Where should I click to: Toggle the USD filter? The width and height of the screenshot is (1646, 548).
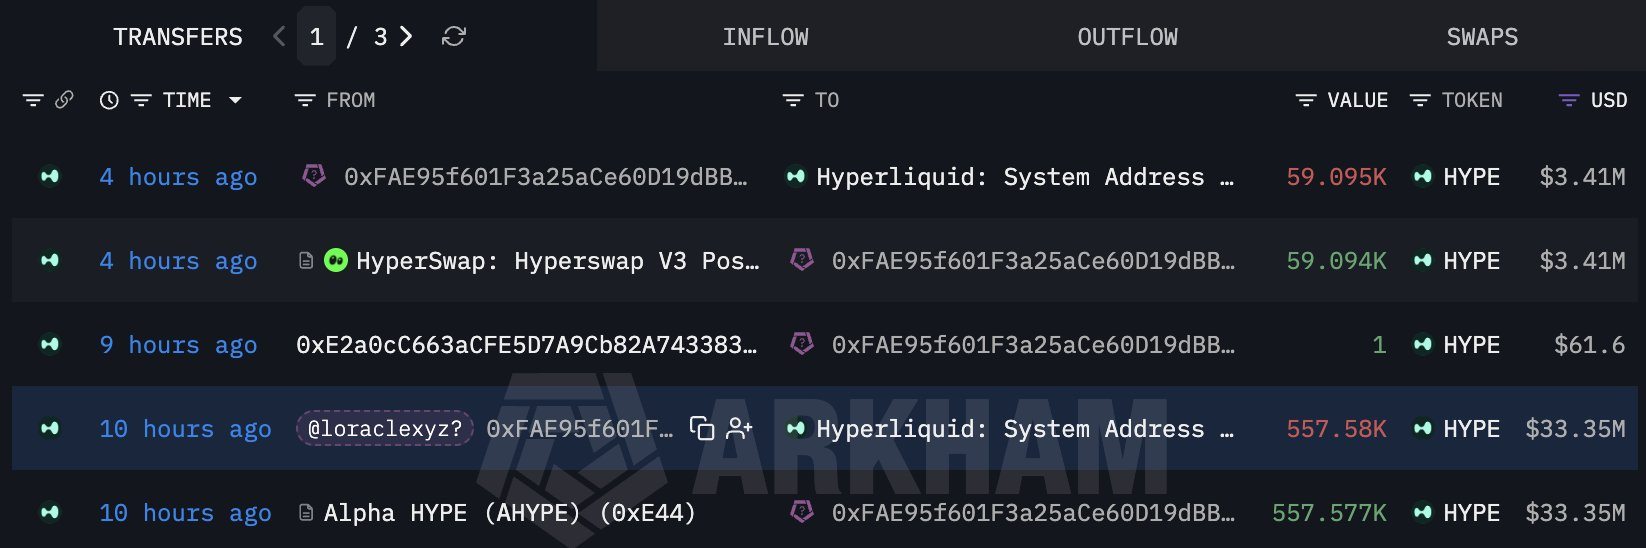pos(1569,100)
